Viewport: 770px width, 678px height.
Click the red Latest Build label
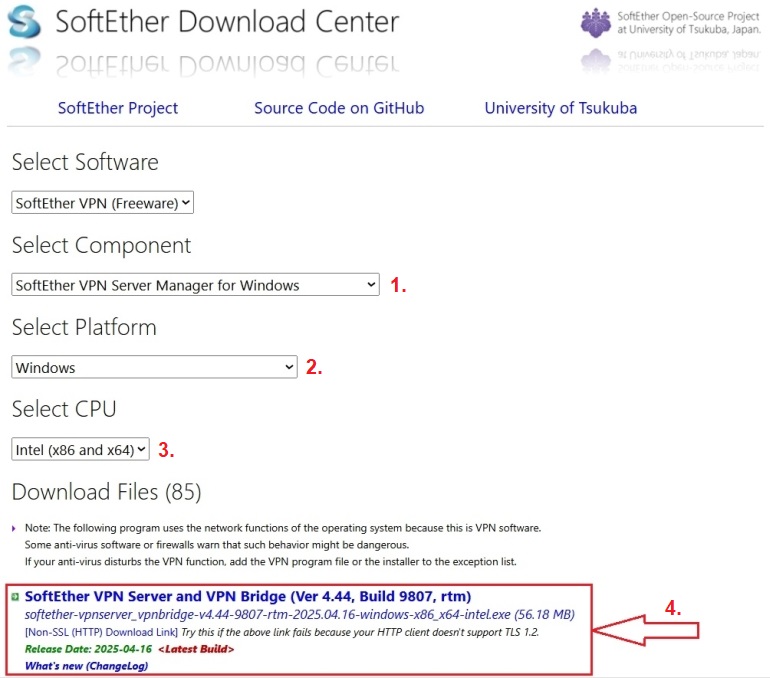(x=196, y=649)
